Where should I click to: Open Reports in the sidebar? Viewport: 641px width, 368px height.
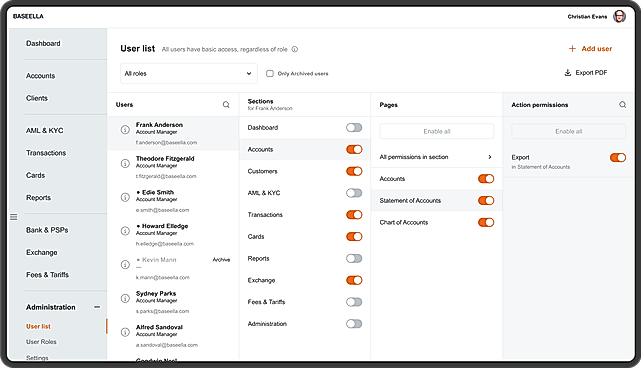pyautogui.click(x=38, y=197)
